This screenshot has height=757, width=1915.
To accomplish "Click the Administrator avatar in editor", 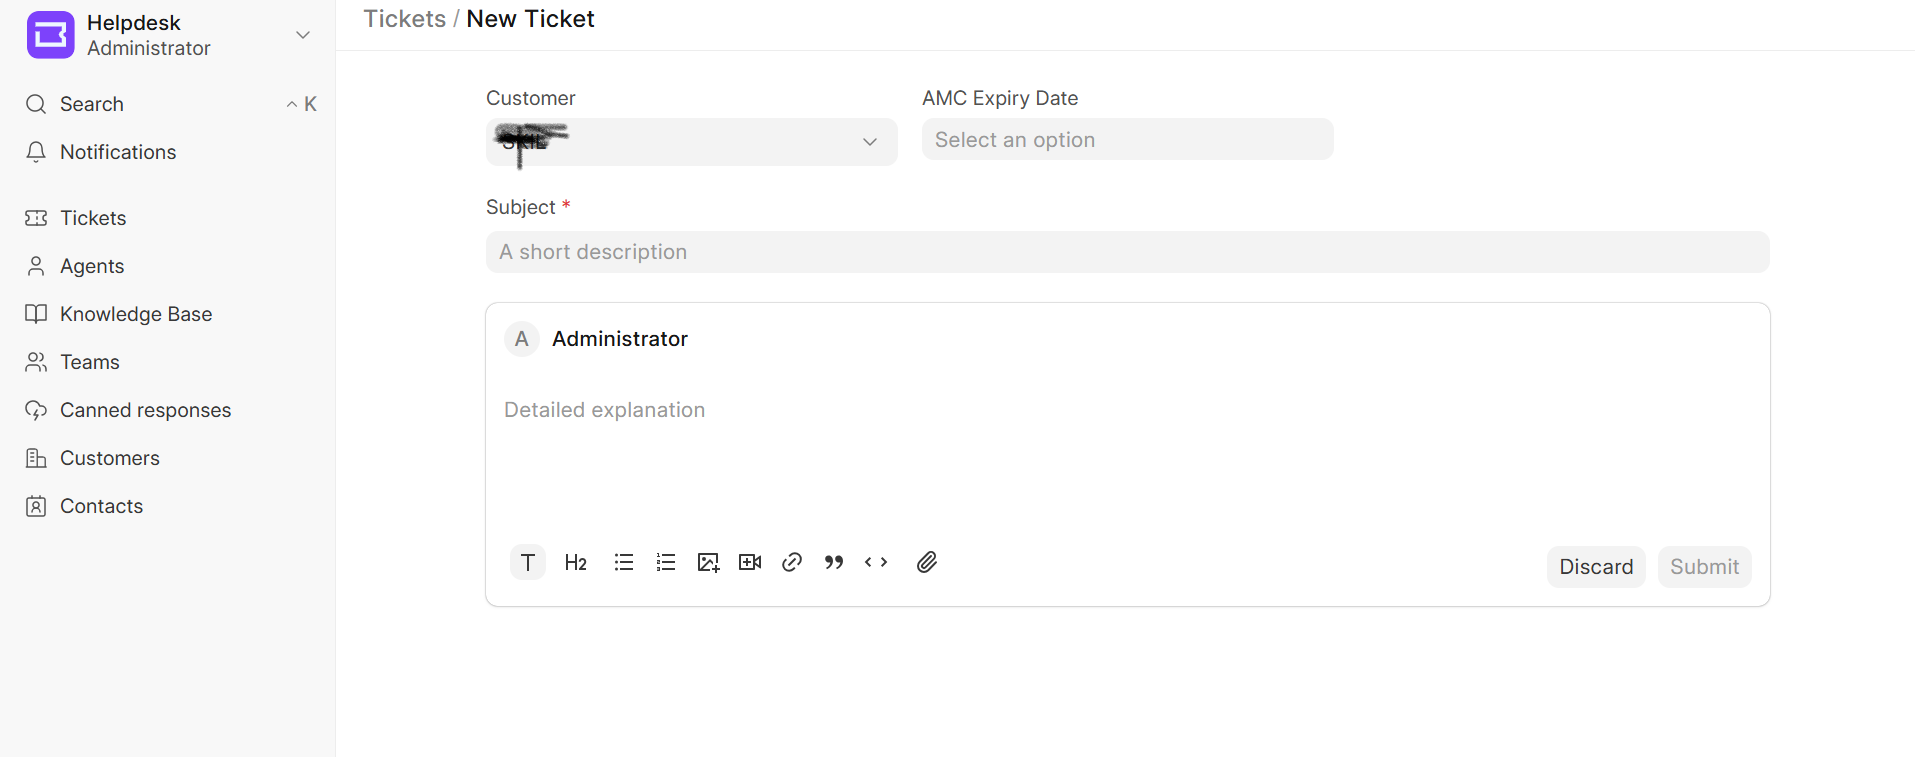I will (x=522, y=339).
